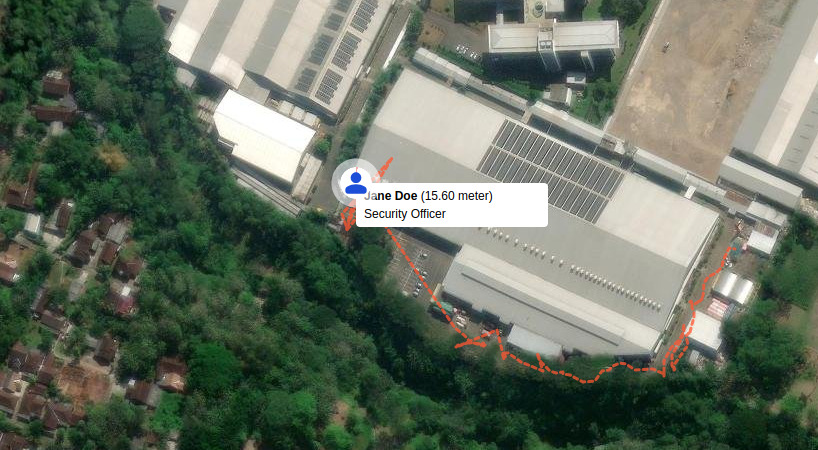This screenshot has width=818, height=450.
Task: Click the doubled route lines at the southeast corner
Action: click(x=677, y=349)
